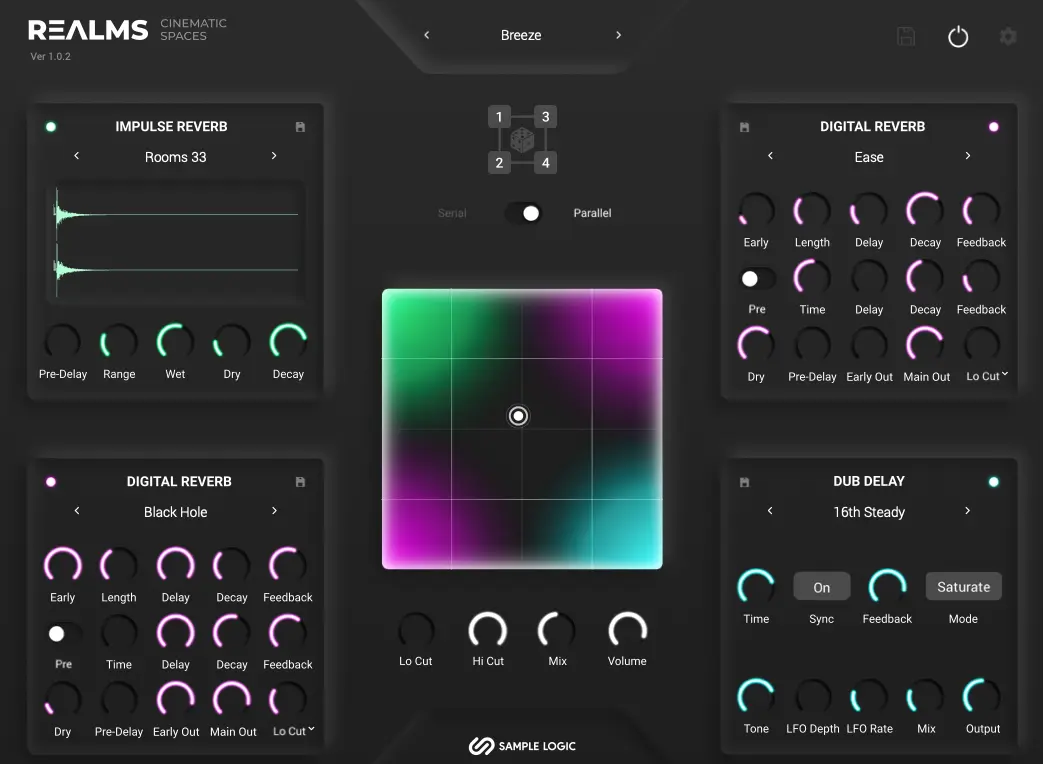The width and height of the screenshot is (1043, 764).
Task: Select slot 3 in the routing grid
Action: 545,117
